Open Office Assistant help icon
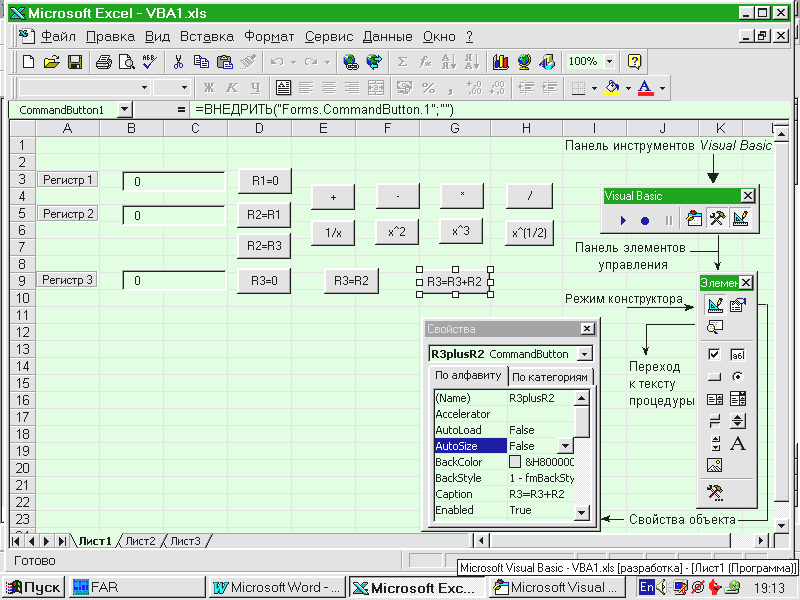Screen dimensions: 800x600 pyautogui.click(x=634, y=62)
